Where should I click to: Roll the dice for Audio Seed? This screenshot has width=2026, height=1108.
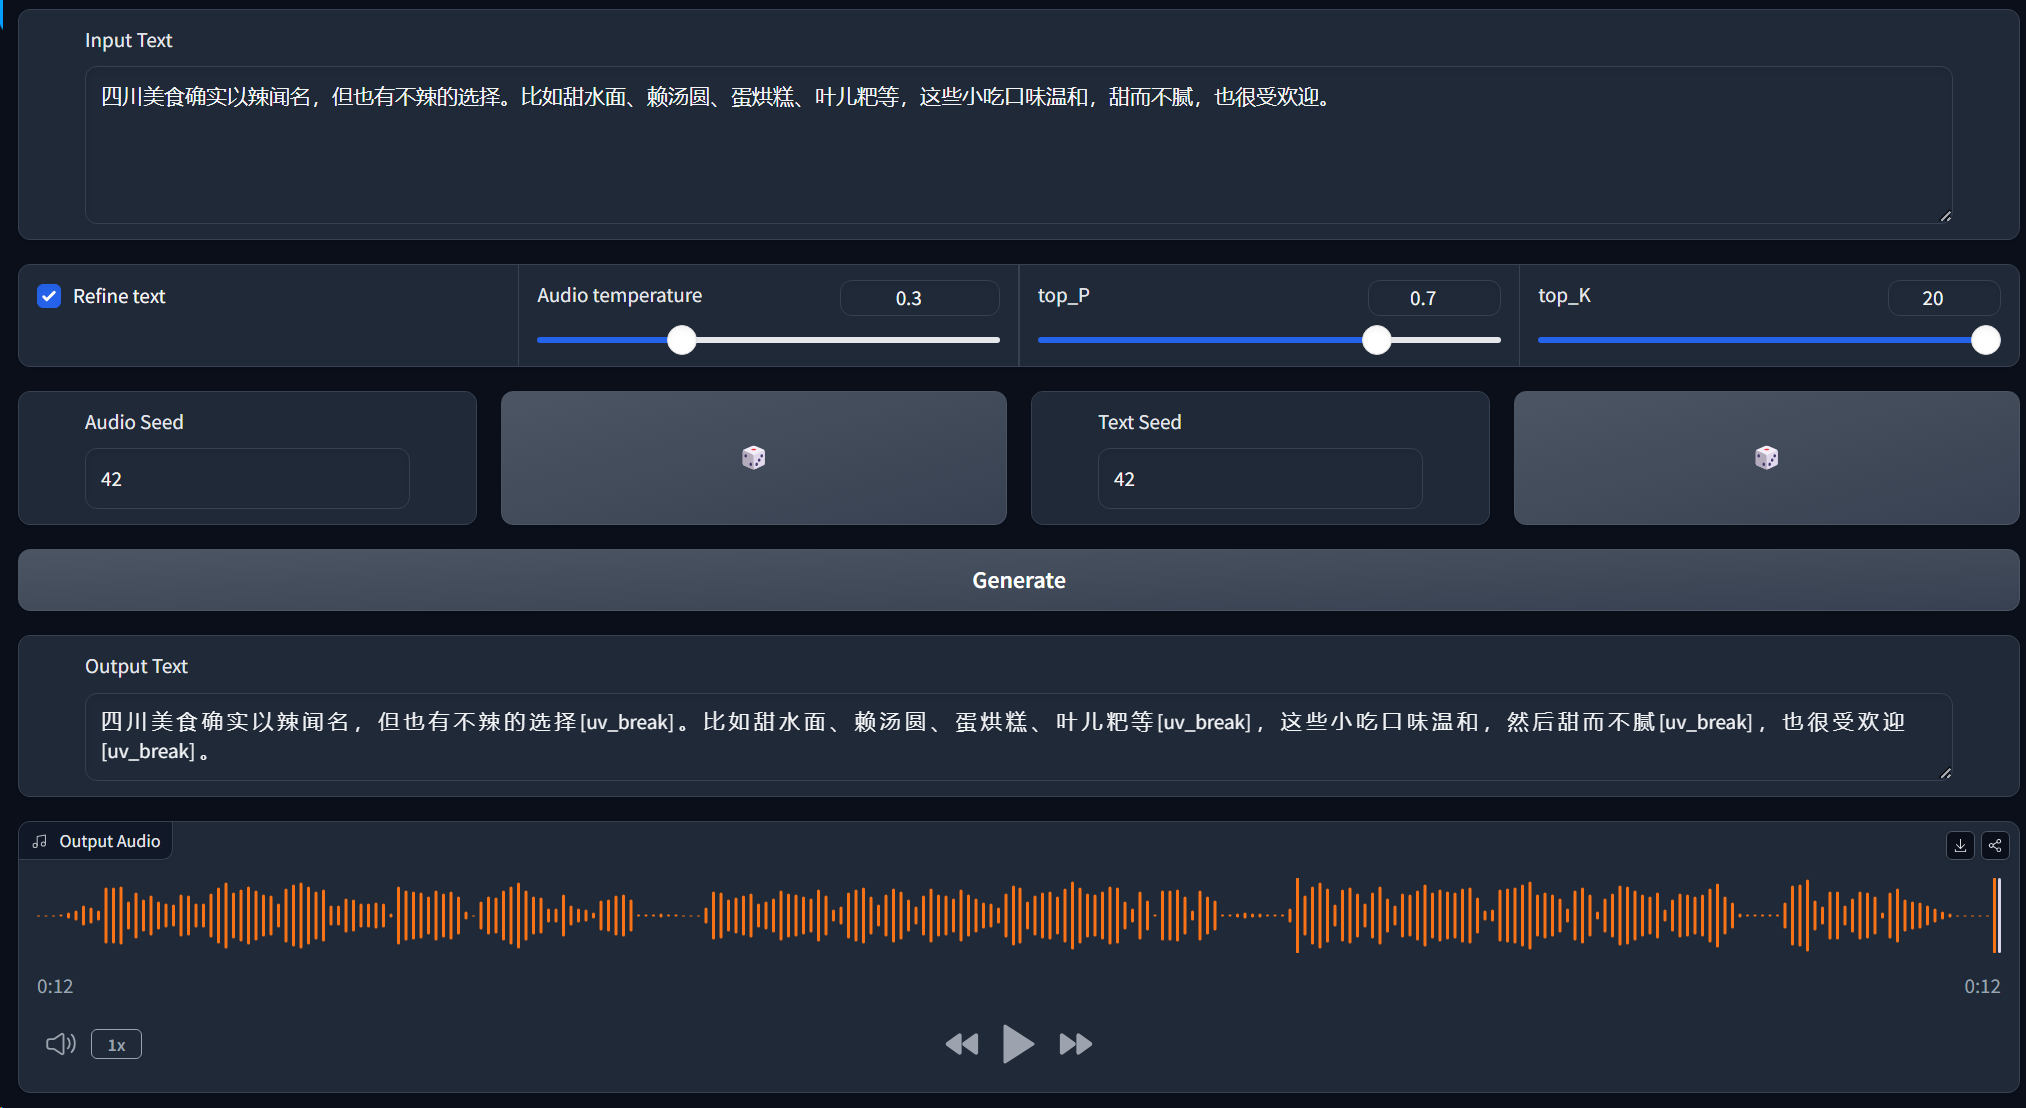tap(753, 458)
